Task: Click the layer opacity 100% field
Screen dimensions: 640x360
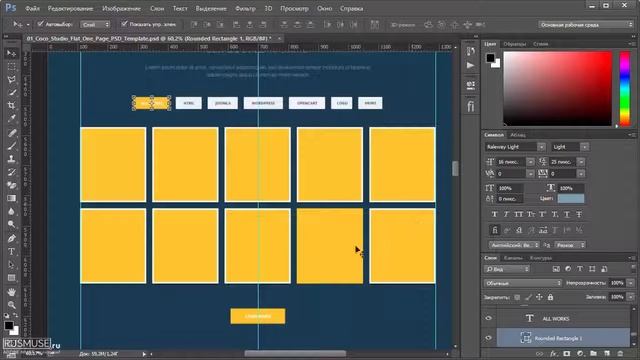Action: click(x=617, y=283)
